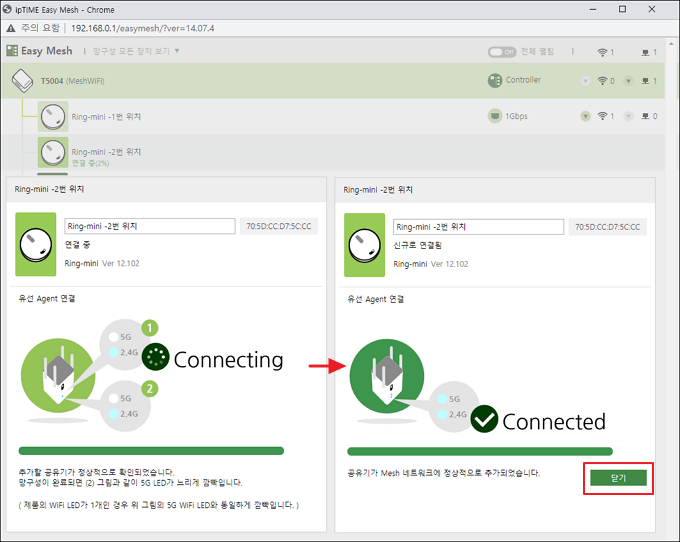Screen dimensions: 680x542
Task: Select the T5004 (MeshWiFi) controller row
Action: point(333,81)
